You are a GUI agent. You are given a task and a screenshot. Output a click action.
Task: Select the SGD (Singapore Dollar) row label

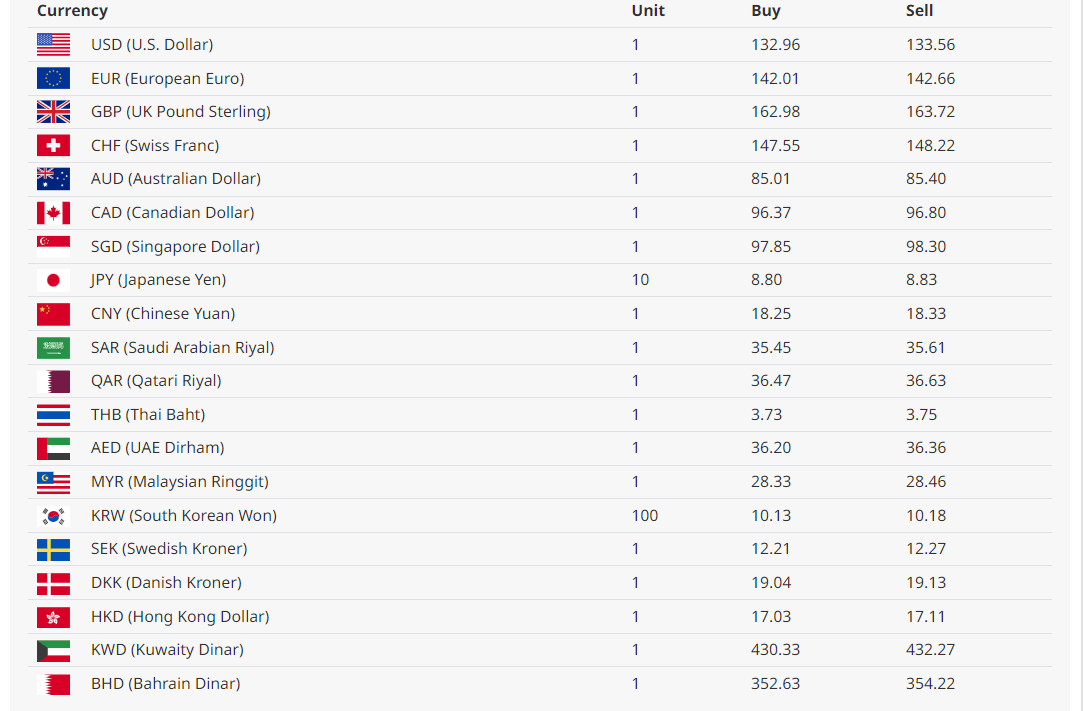[175, 246]
